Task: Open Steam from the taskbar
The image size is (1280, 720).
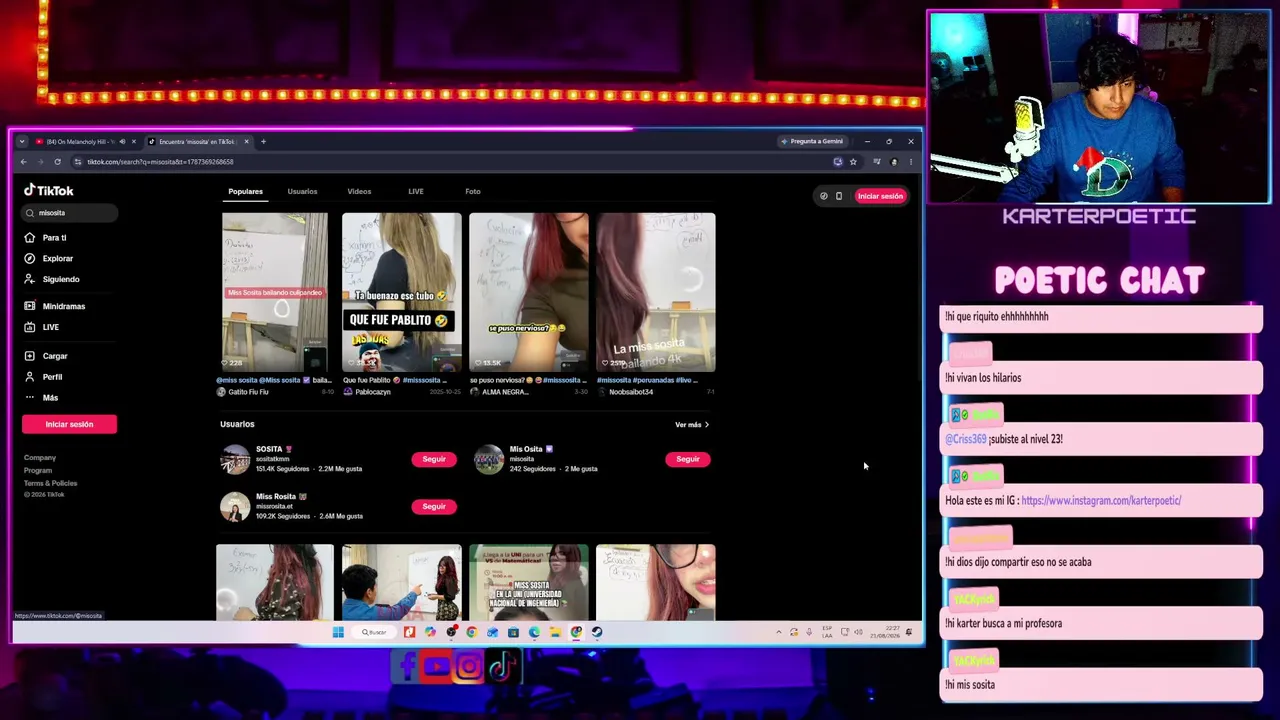Action: click(597, 632)
